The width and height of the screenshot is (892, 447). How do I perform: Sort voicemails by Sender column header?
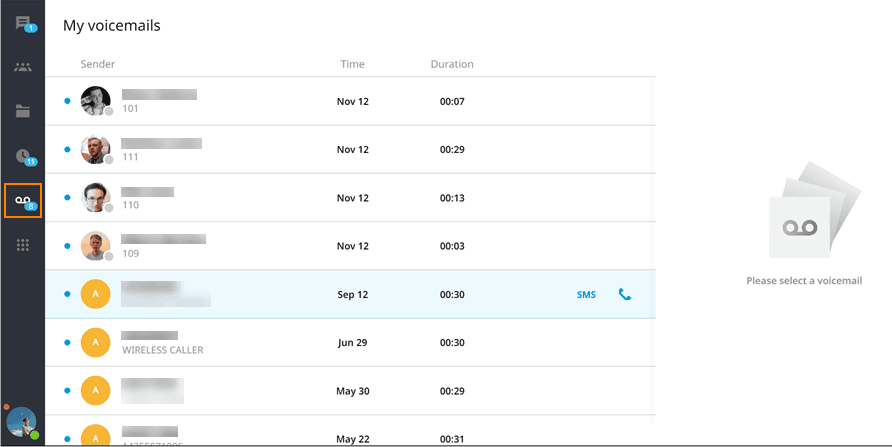tap(98, 64)
